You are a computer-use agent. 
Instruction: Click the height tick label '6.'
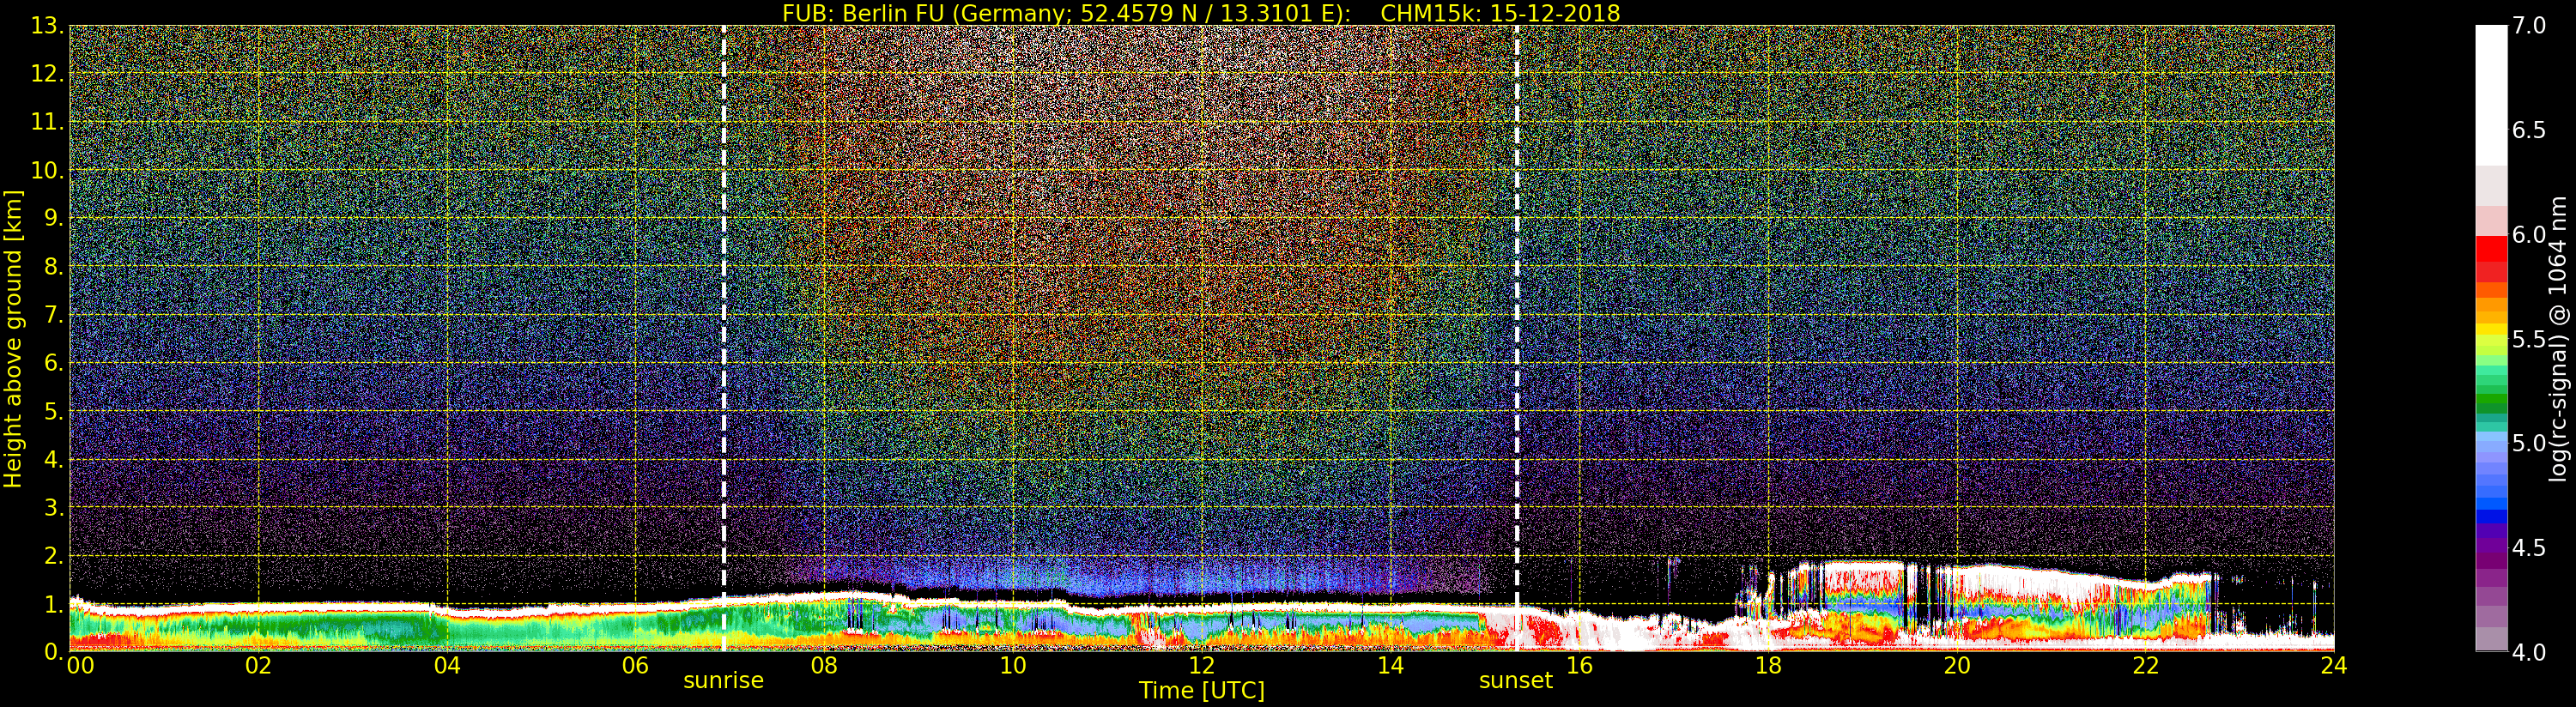(53, 363)
